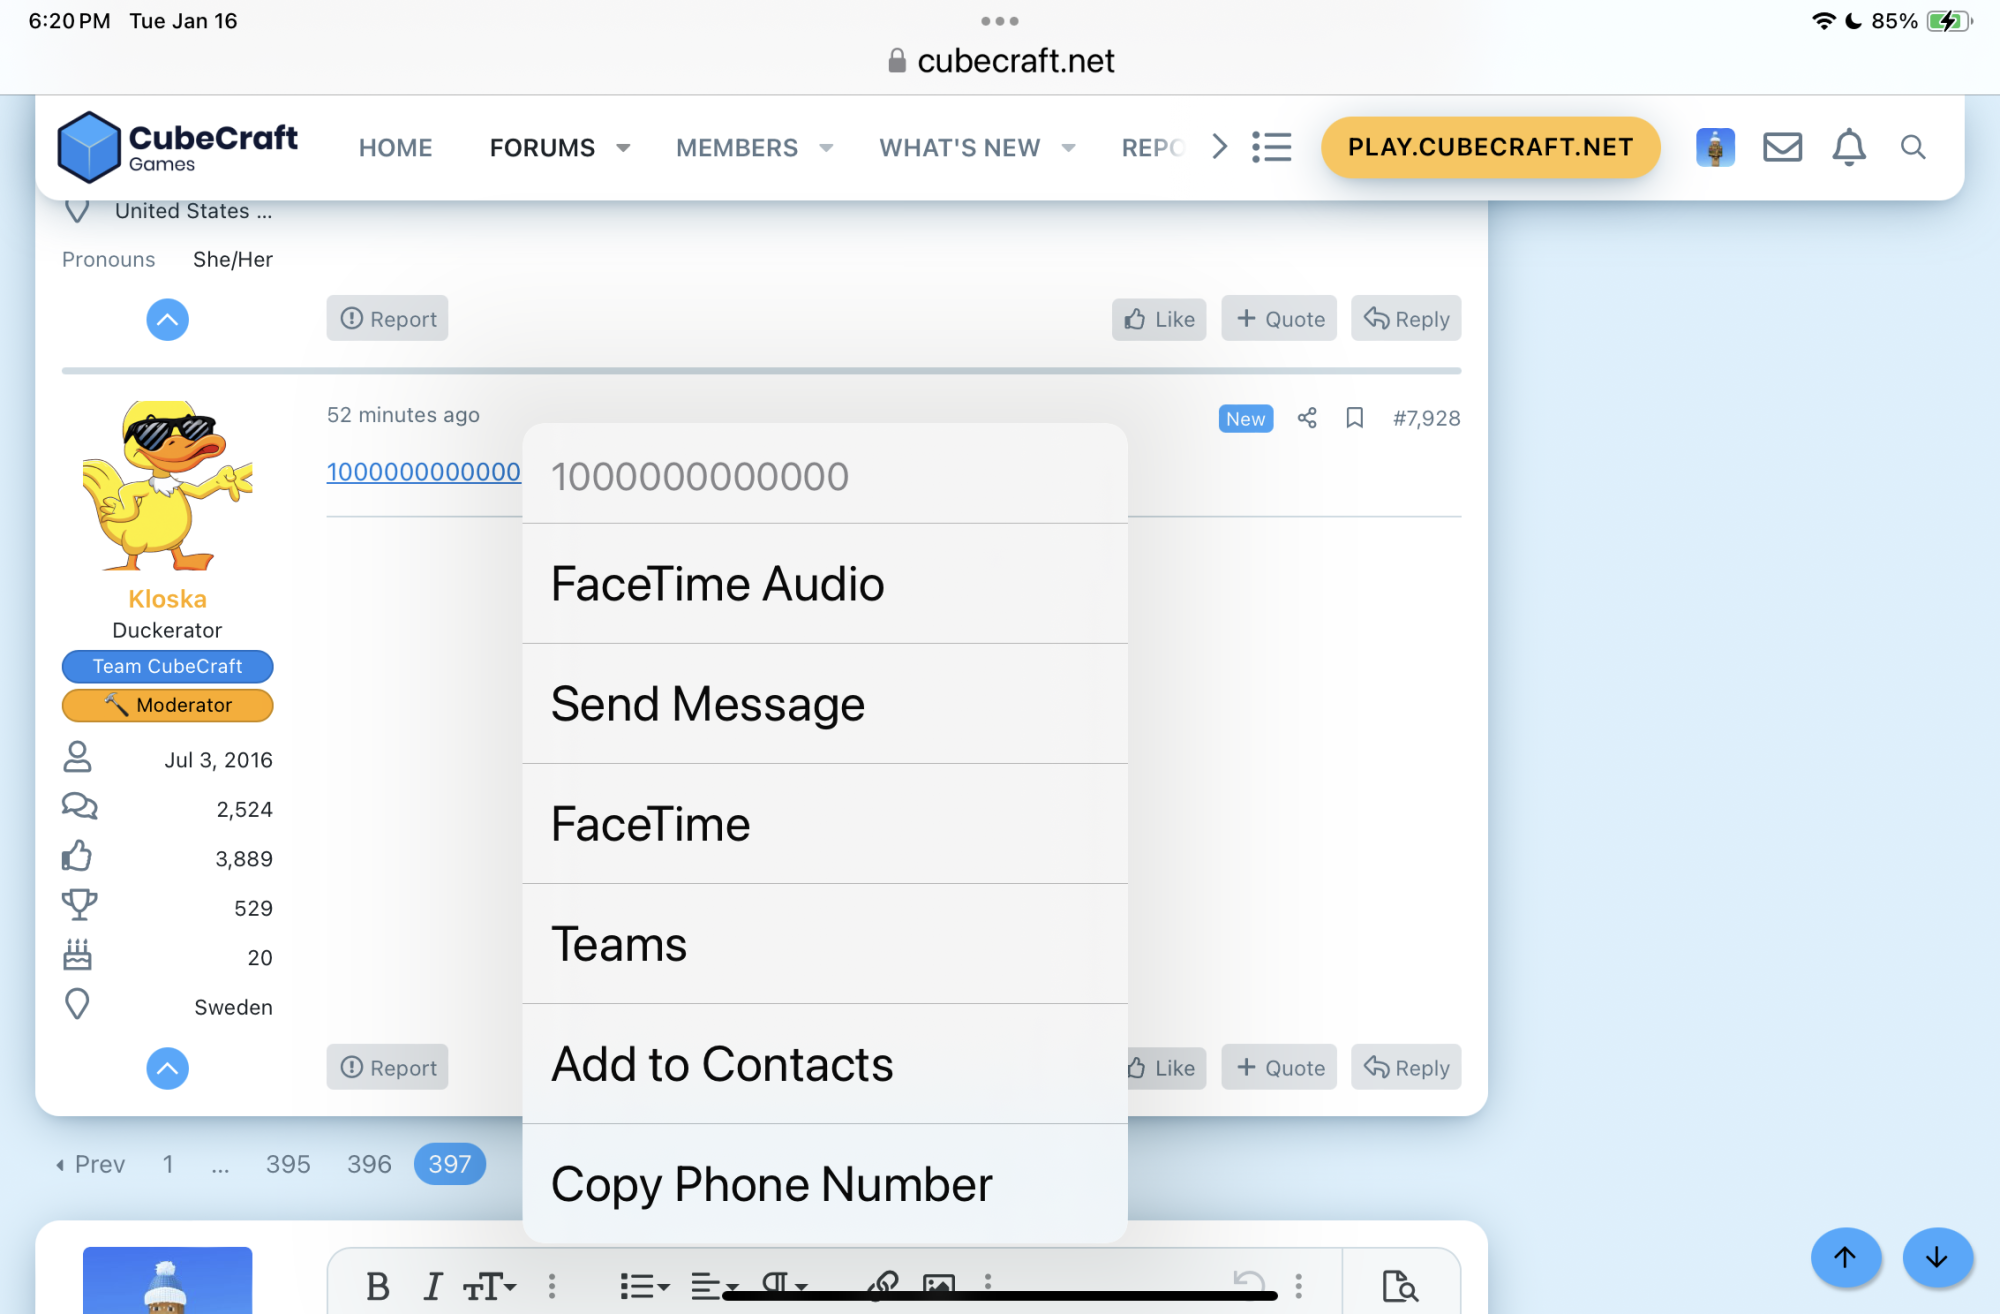Click your avatar beside the reply editor
The image size is (2000, 1314).
click(x=167, y=1280)
